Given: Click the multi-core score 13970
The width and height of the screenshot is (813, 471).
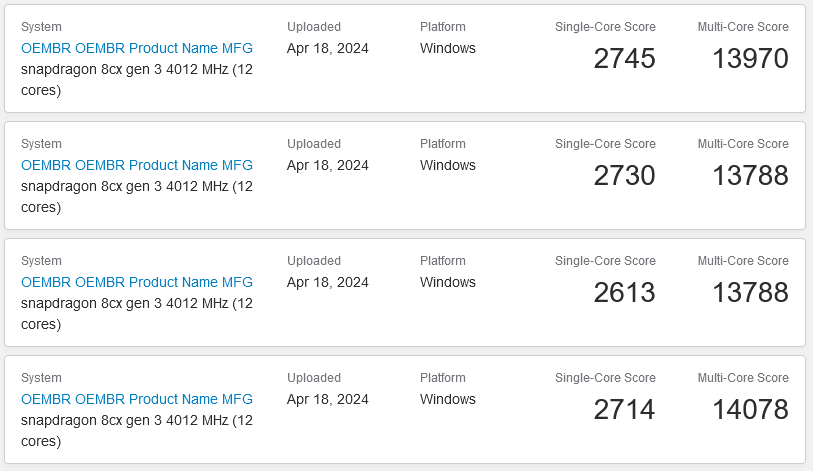Looking at the screenshot, I should 750,59.
